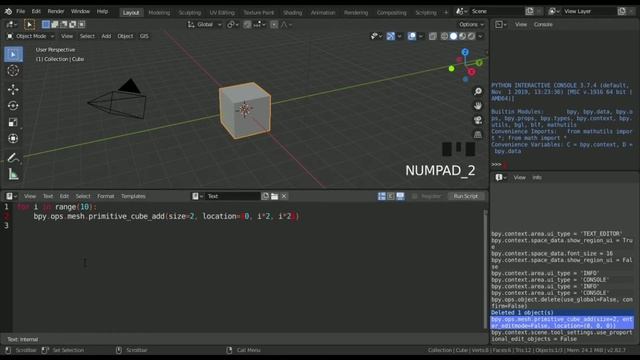The width and height of the screenshot is (640, 360).
Task: Toggle line numbers in text editor
Action: pos(382,196)
